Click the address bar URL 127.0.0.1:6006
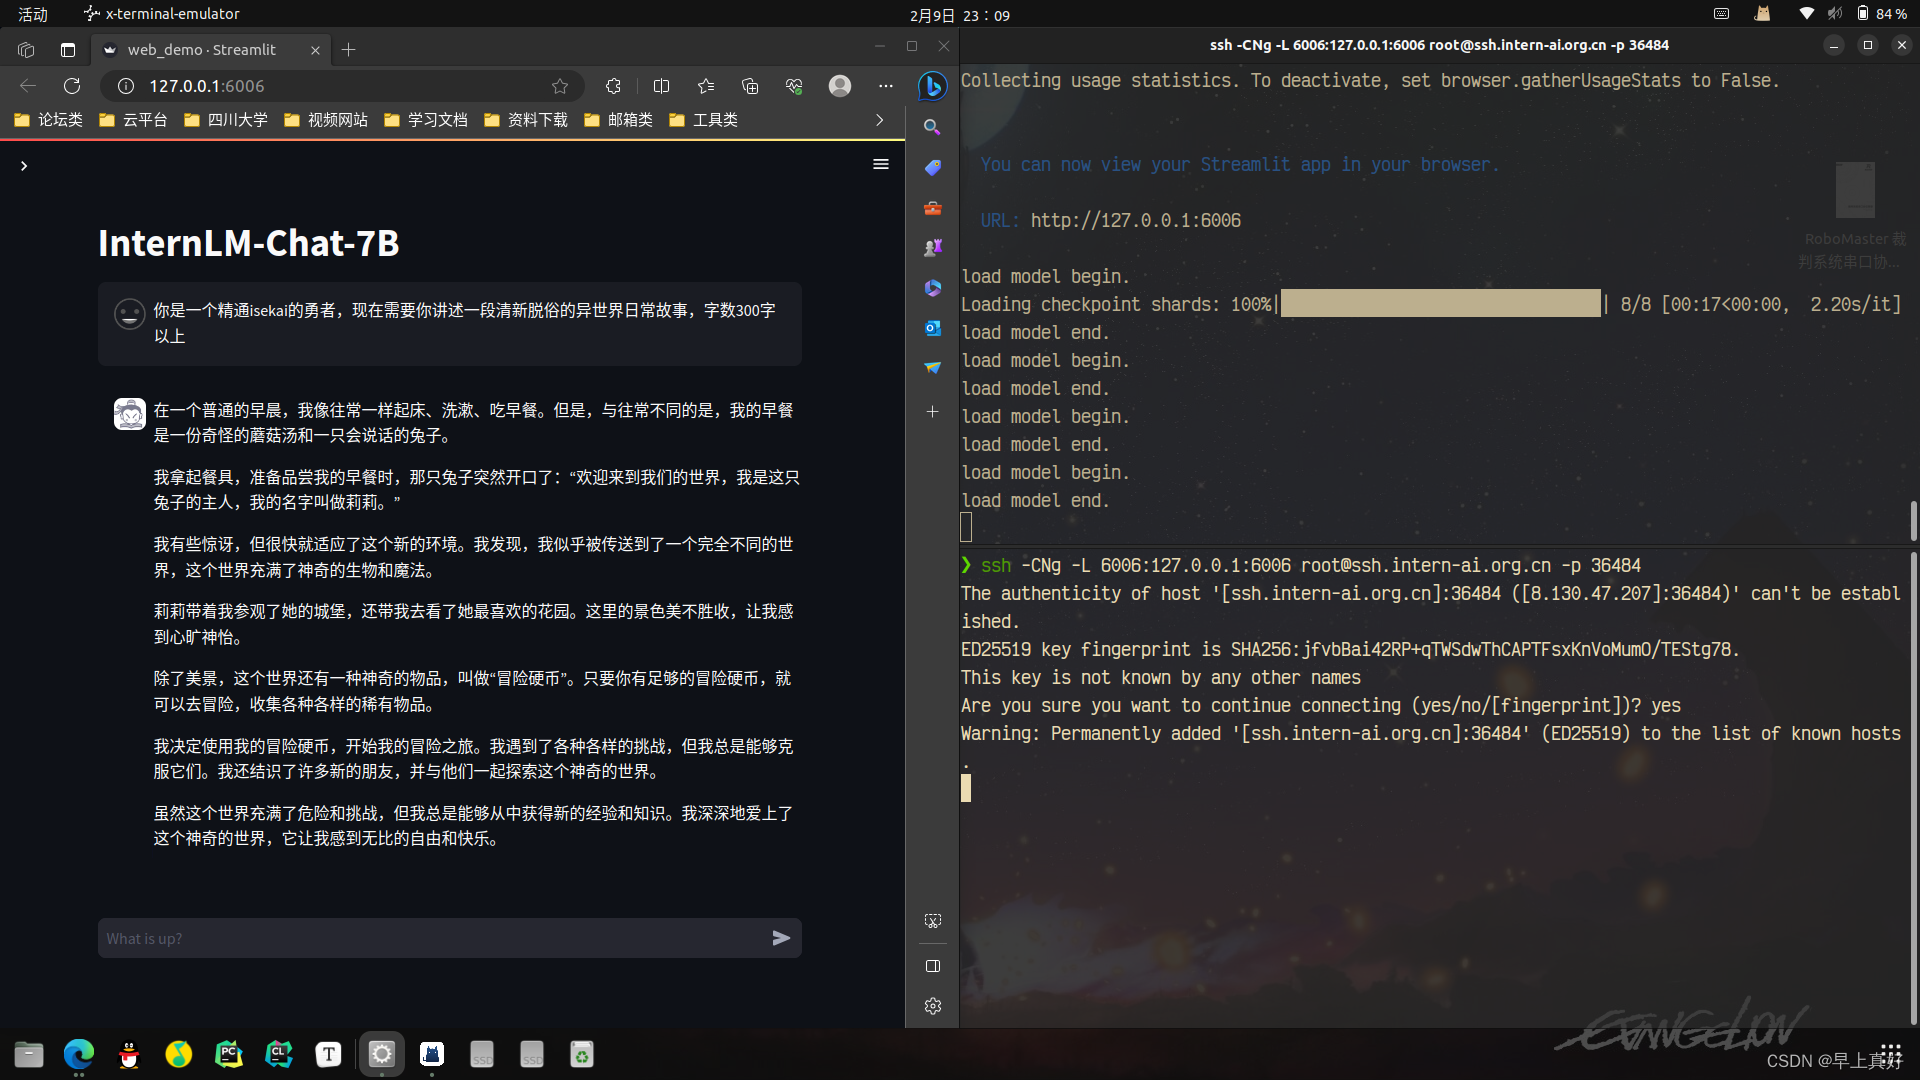The height and width of the screenshot is (1080, 1920). [x=207, y=86]
